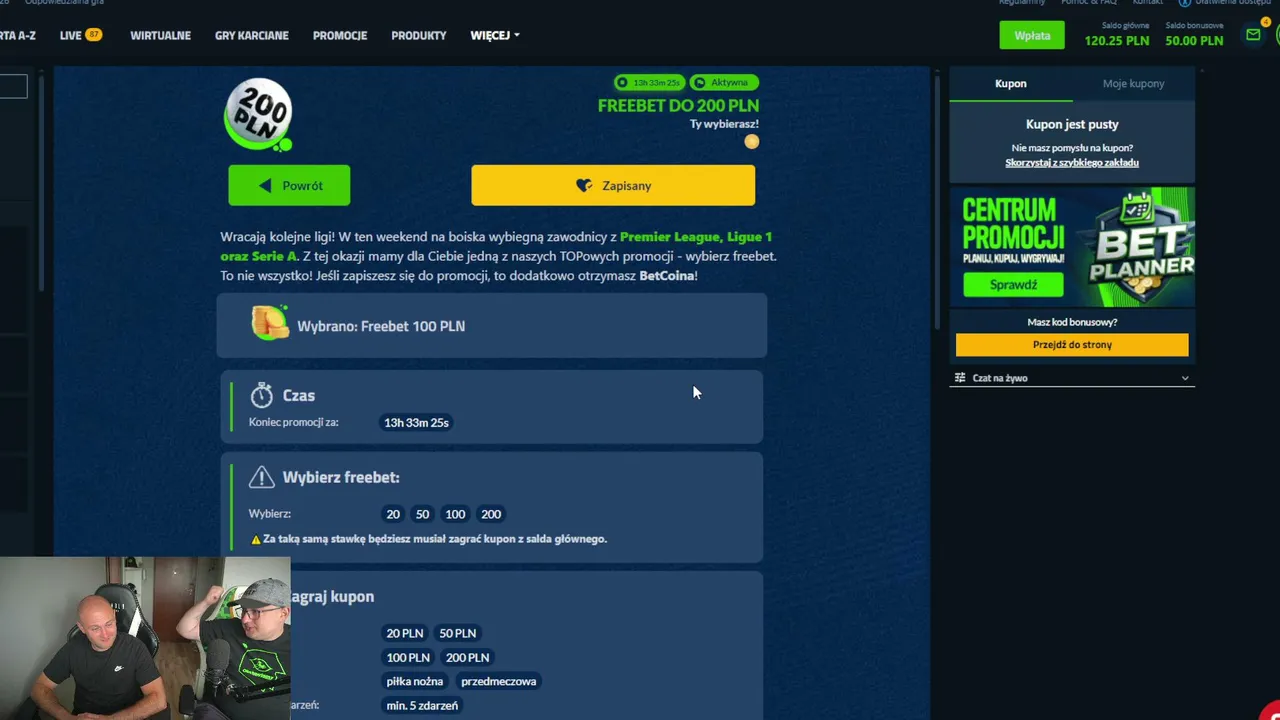
Task: Switch to the Kupon tab
Action: 1011,84
